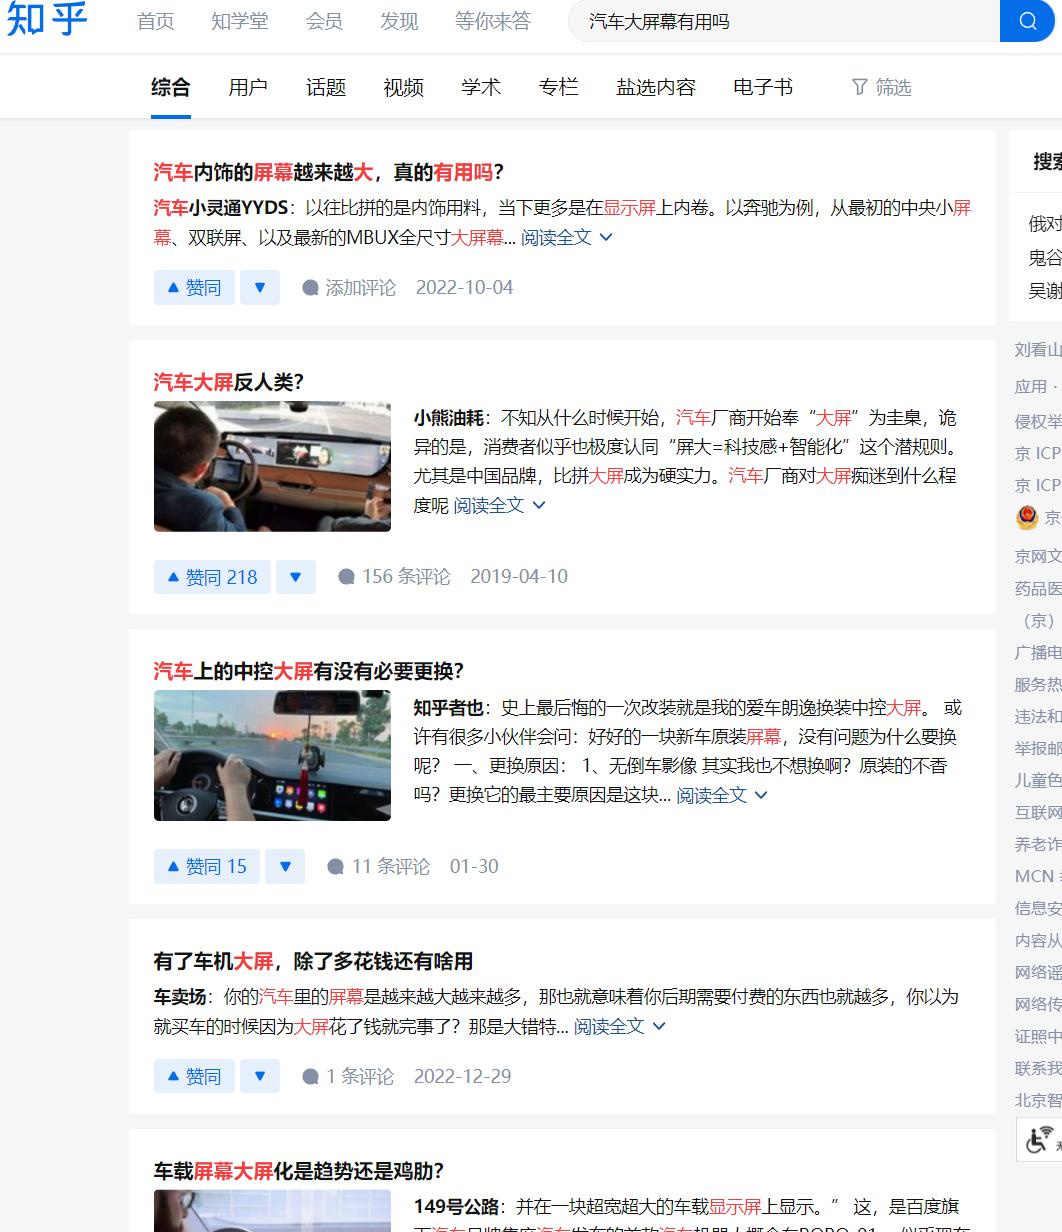The image size is (1062, 1232).
Task: Click date 2019-04-10
Action: [x=519, y=577]
